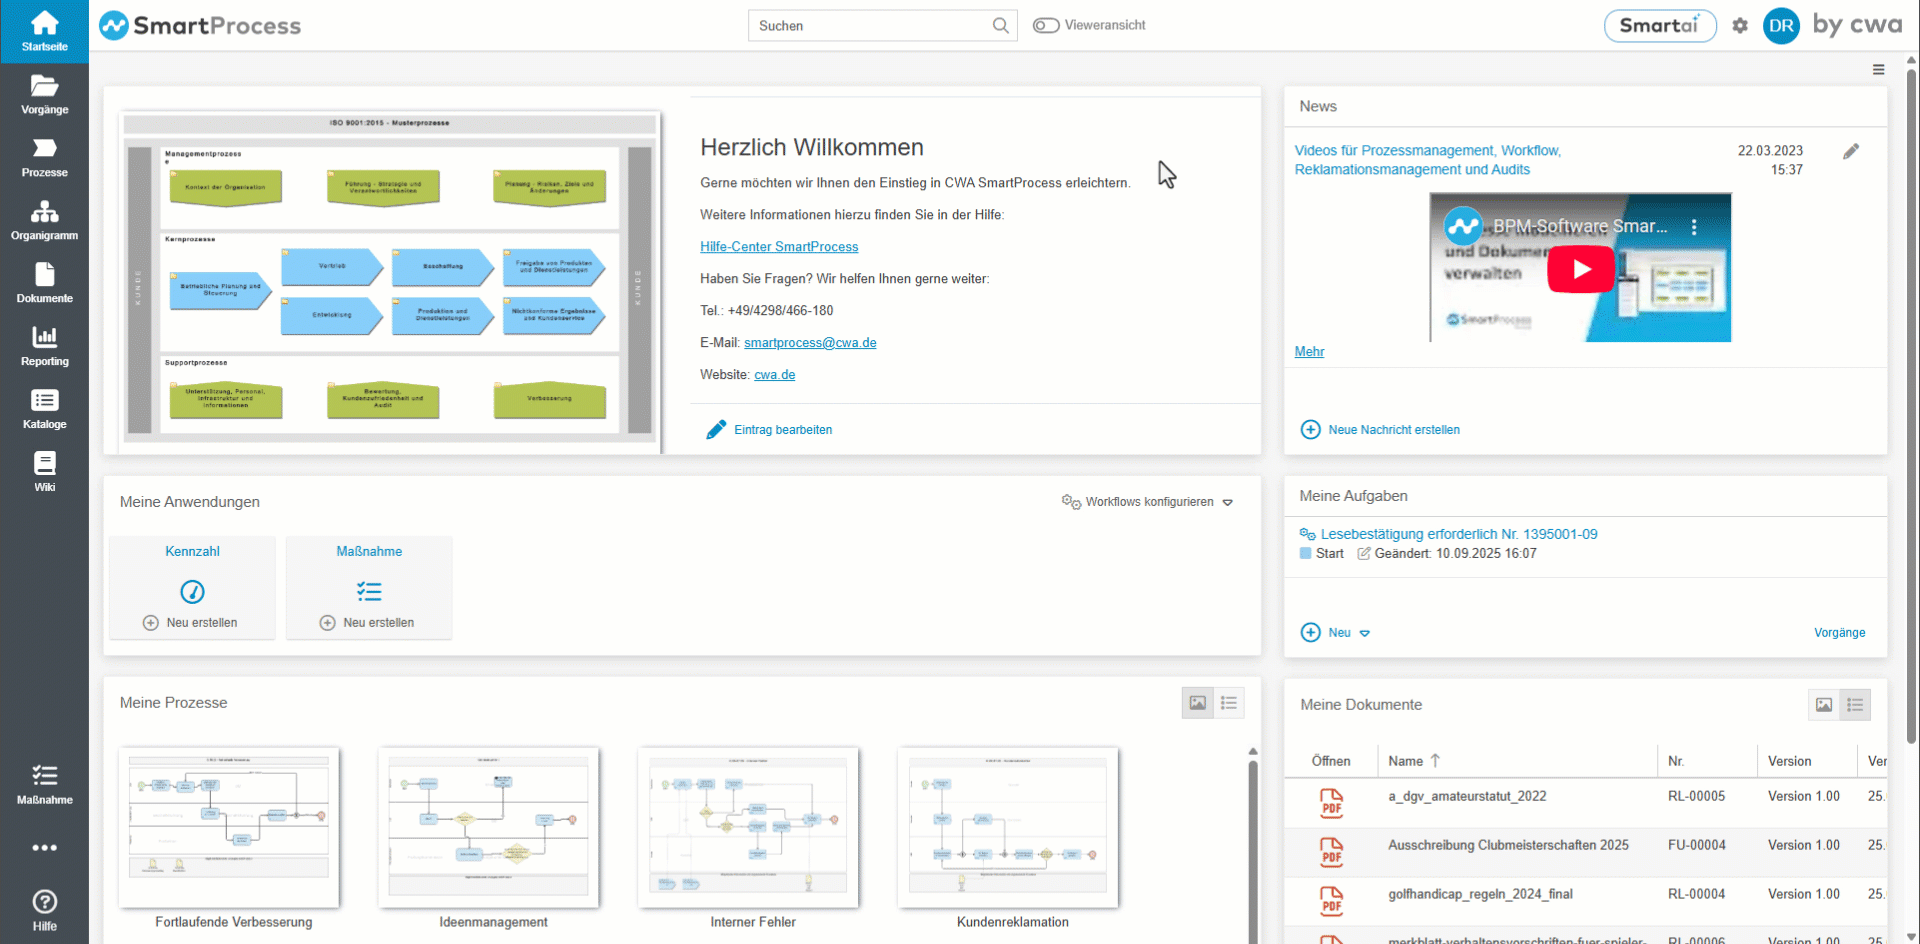Open PDF for Ausschreibung Clubmeisterschaften 2025
Image resolution: width=1920 pixels, height=944 pixels.
click(x=1331, y=852)
